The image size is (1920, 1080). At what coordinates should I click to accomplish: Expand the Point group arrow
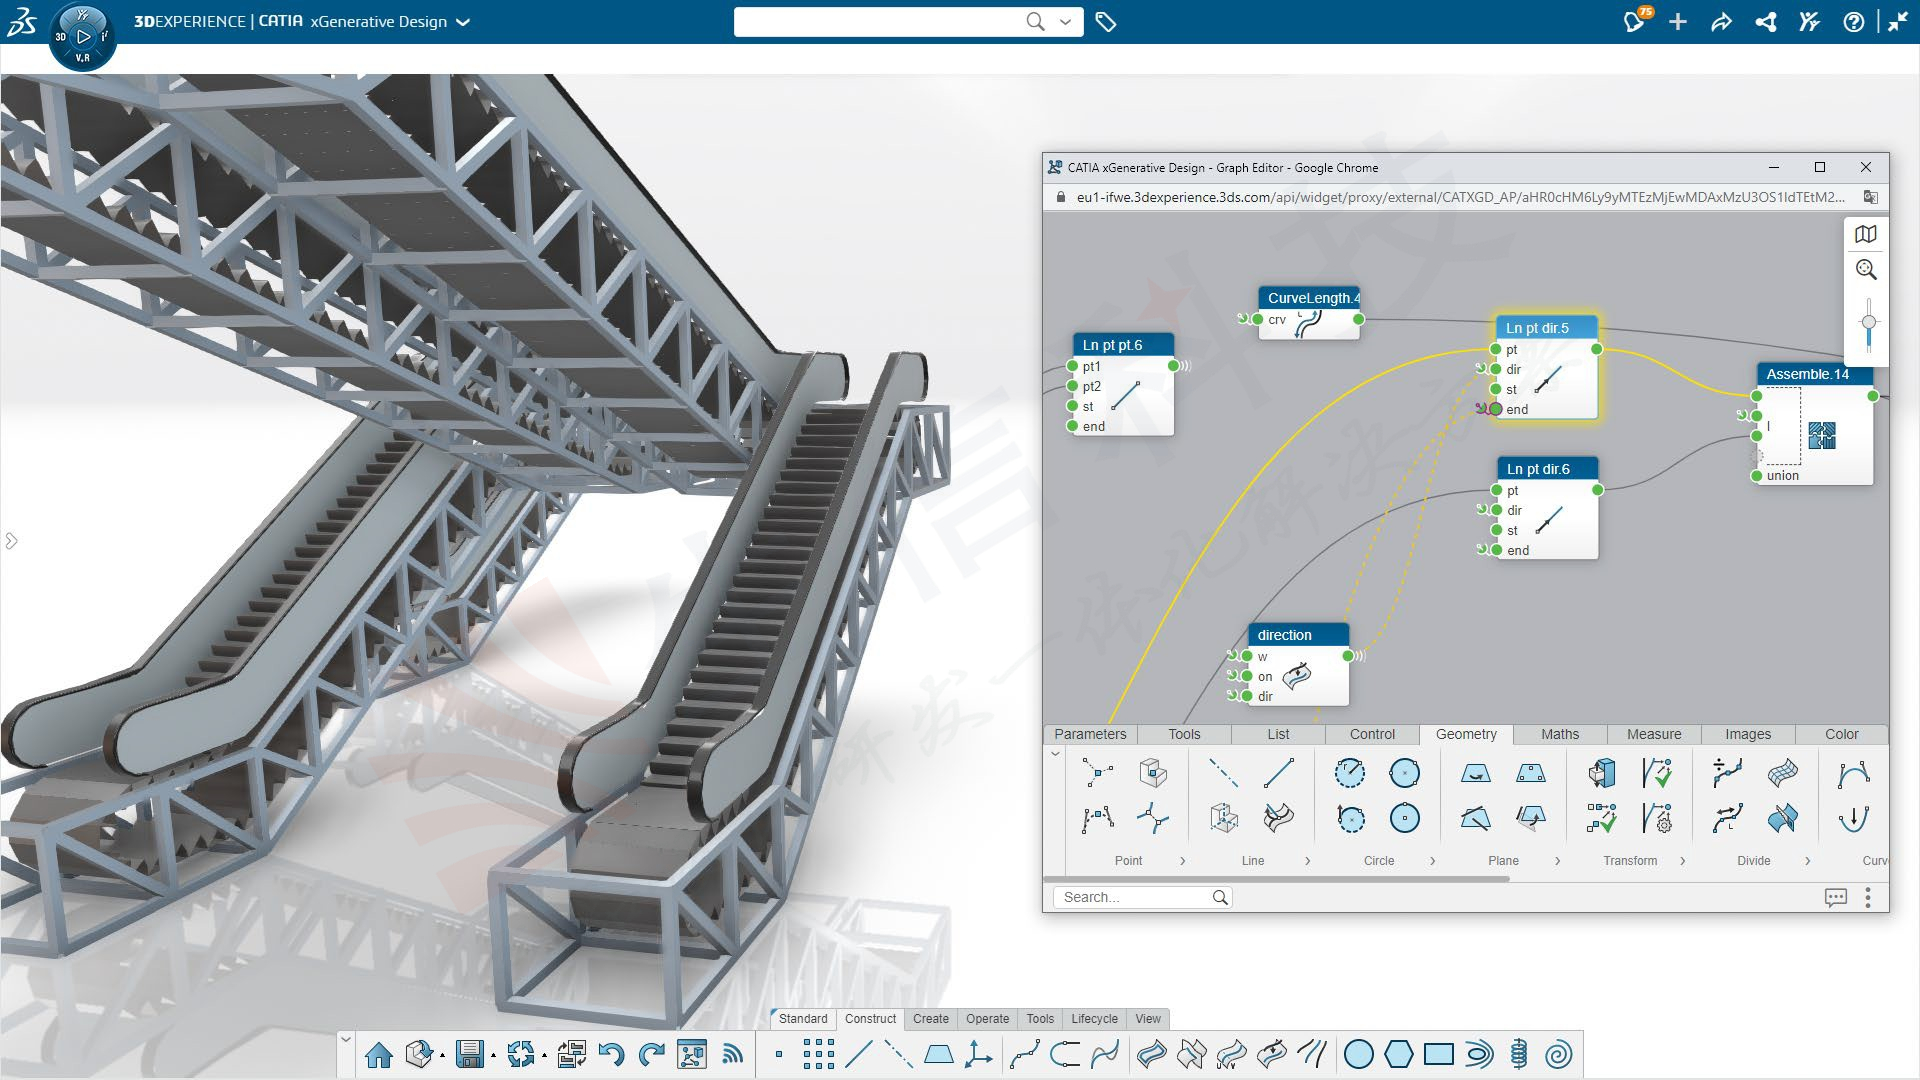(x=1183, y=860)
